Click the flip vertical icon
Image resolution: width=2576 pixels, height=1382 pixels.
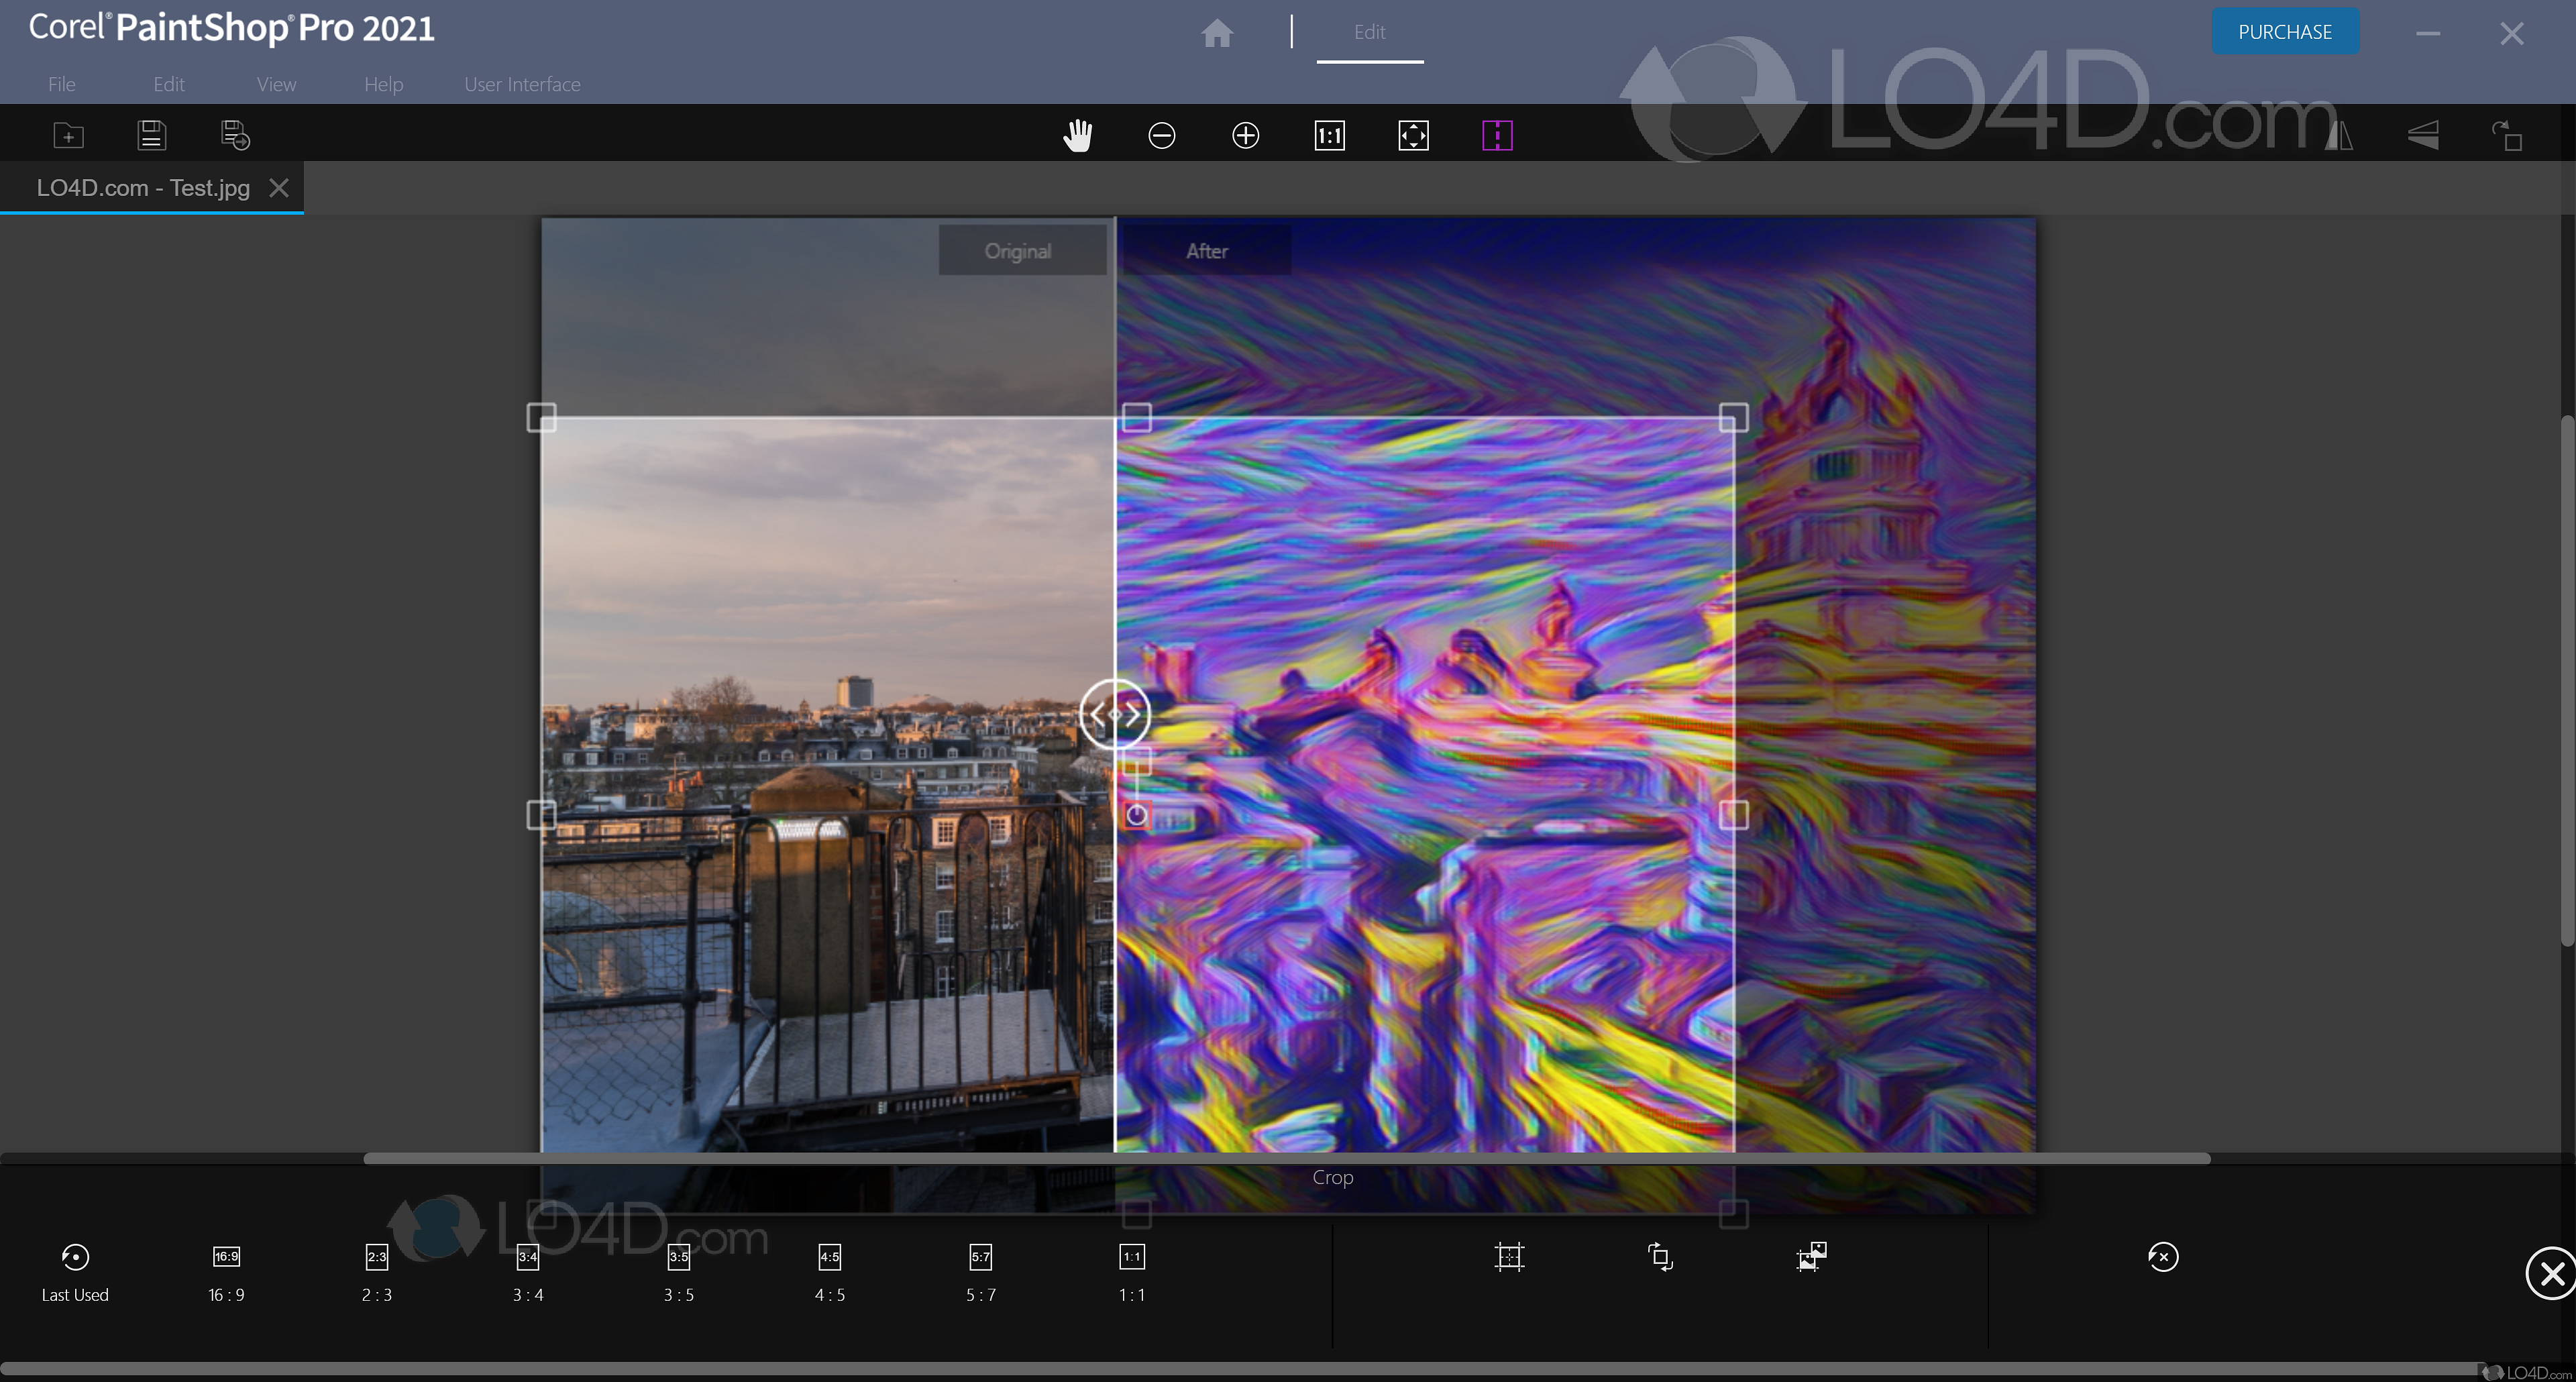[2423, 135]
